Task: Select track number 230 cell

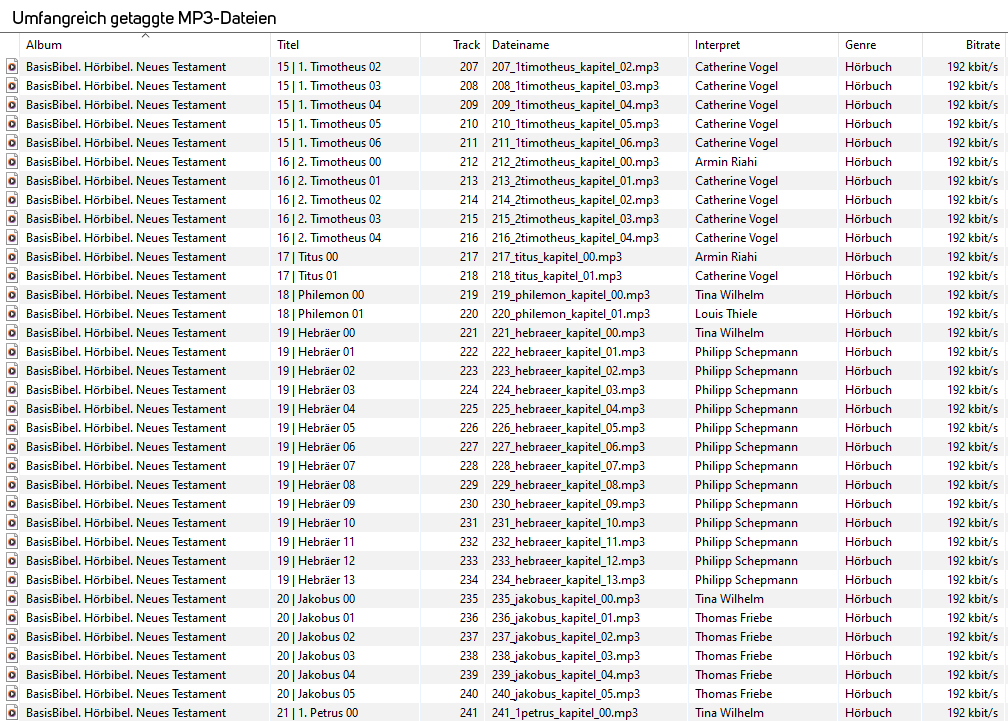Action: click(468, 504)
